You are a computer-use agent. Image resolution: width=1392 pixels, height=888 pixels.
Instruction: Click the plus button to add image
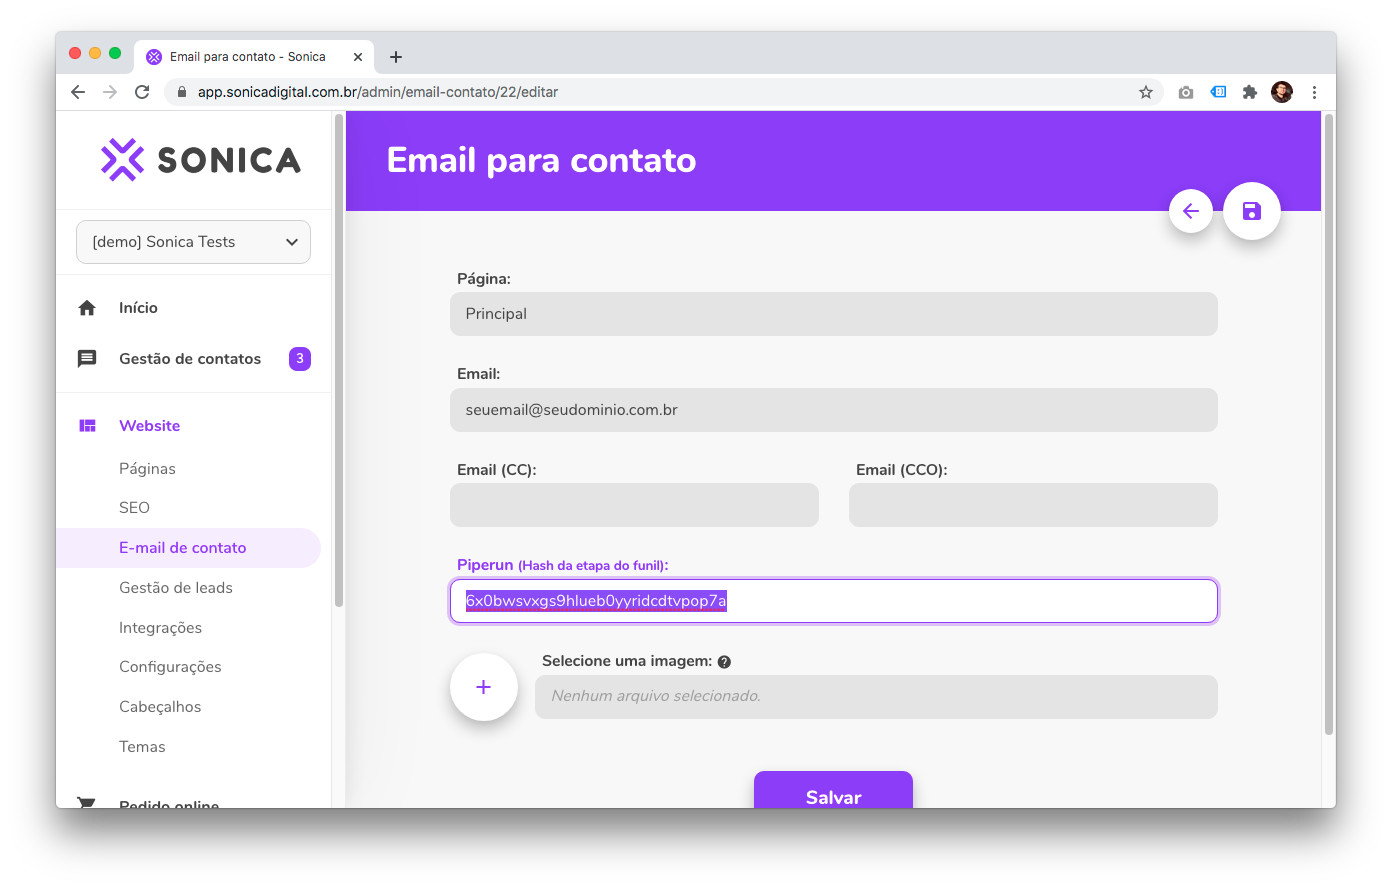[x=484, y=687]
